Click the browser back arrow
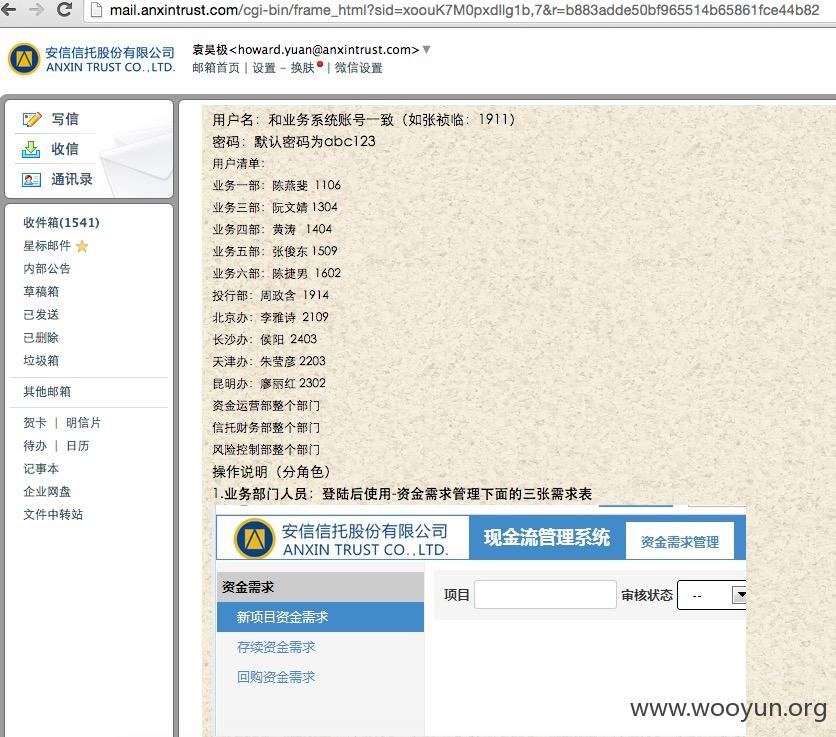Viewport: 836px width, 737px height. 7,9
